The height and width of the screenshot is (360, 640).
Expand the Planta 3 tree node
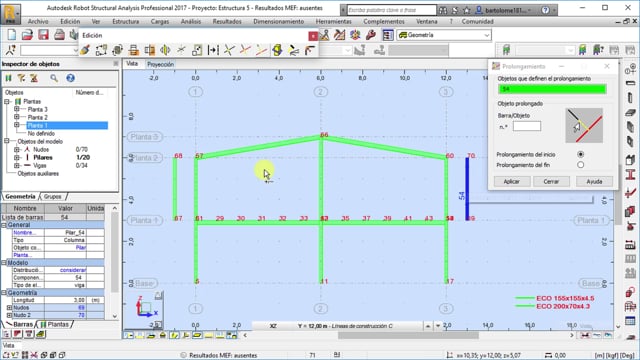(x=17, y=109)
